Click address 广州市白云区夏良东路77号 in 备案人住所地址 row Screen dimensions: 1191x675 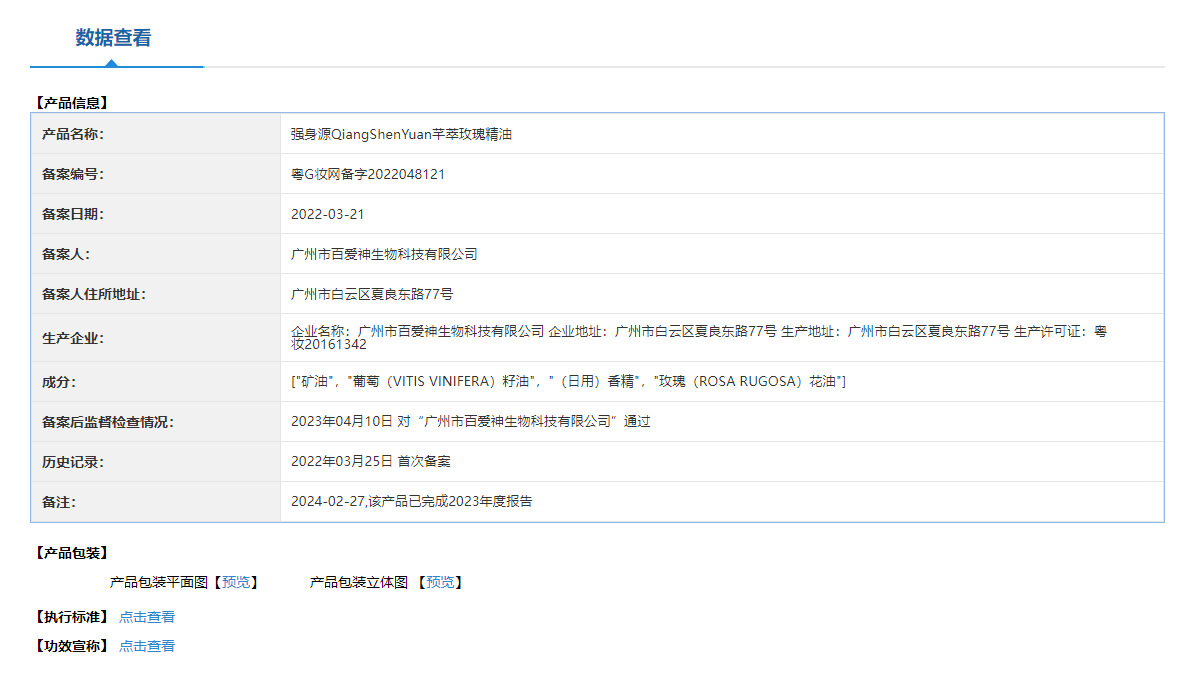[371, 295]
